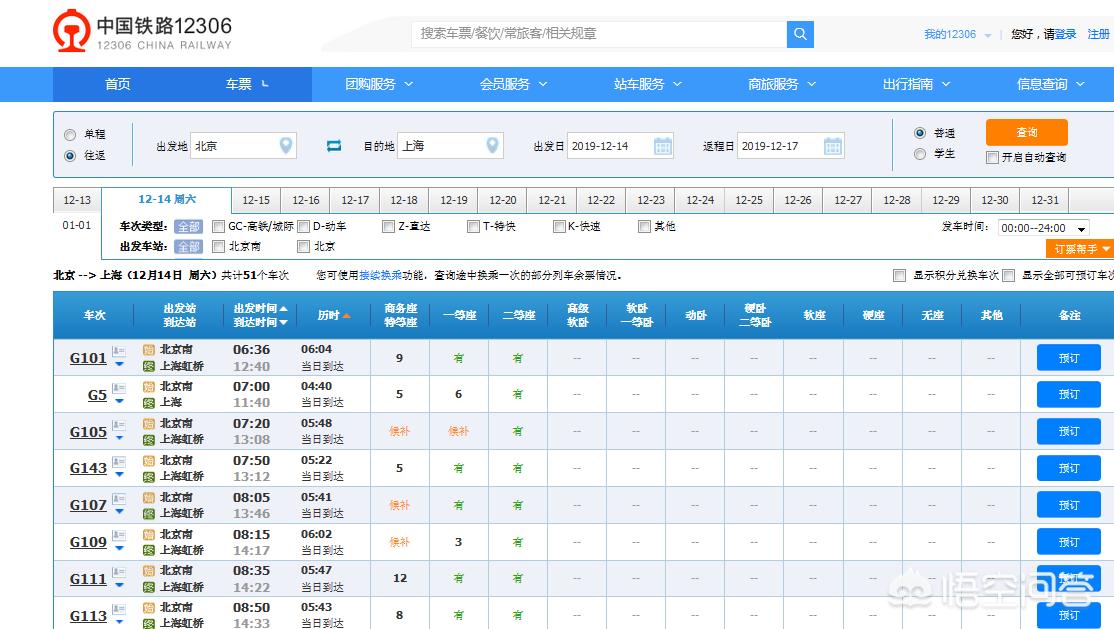The width and height of the screenshot is (1114, 629).
Task: Switch to the 12-31 date tab
Action: pyautogui.click(x=1044, y=200)
